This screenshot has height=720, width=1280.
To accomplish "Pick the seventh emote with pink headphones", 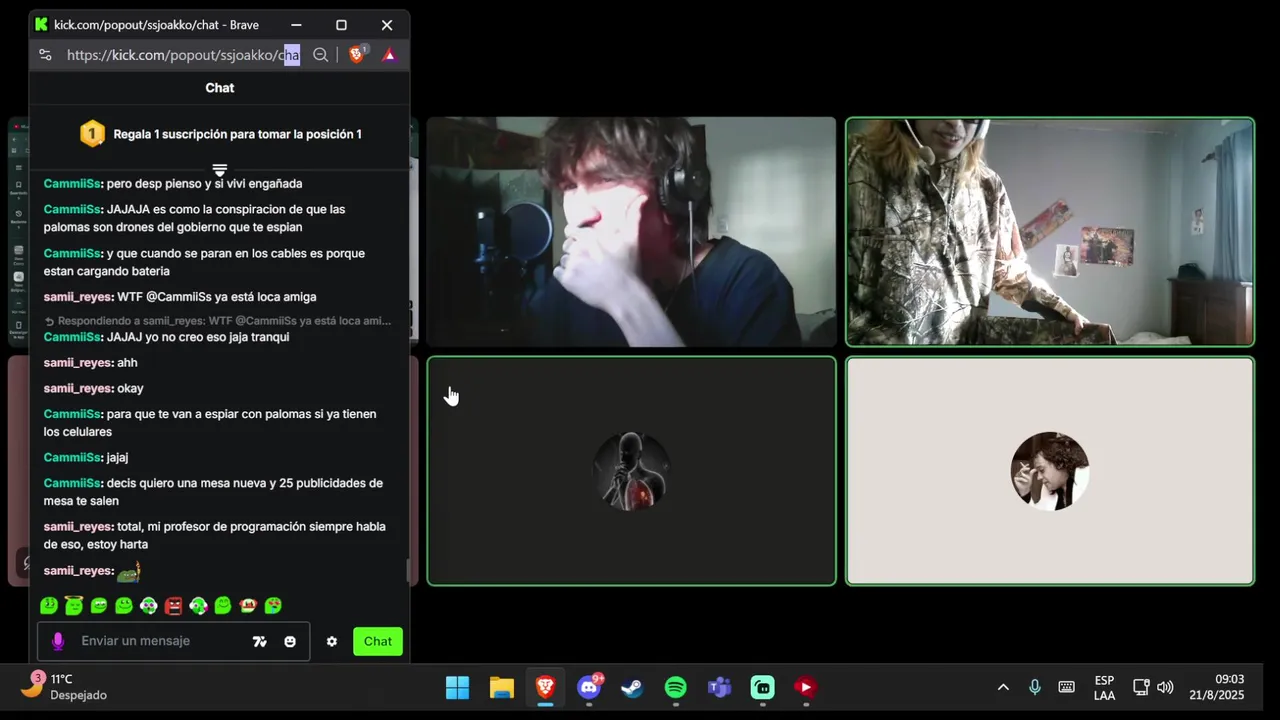I will pyautogui.click(x=199, y=605).
